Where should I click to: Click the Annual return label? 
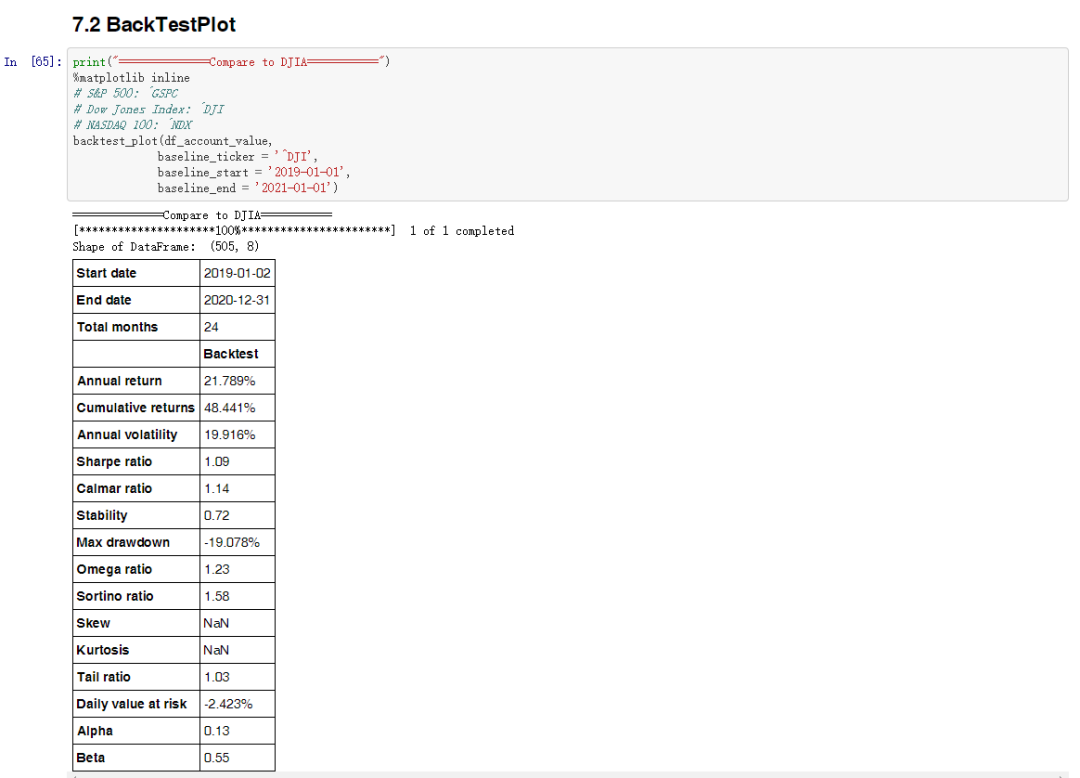[x=136, y=381]
